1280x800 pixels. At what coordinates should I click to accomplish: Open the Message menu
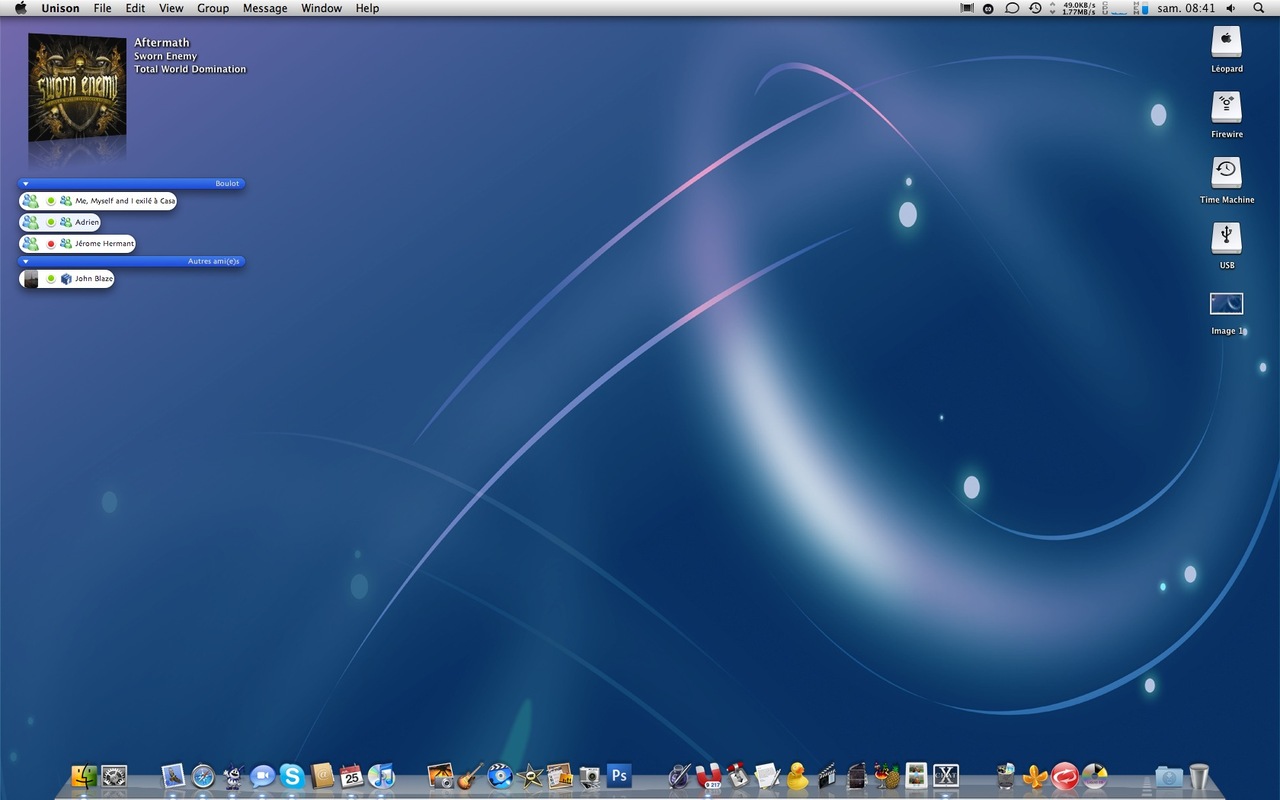click(265, 8)
